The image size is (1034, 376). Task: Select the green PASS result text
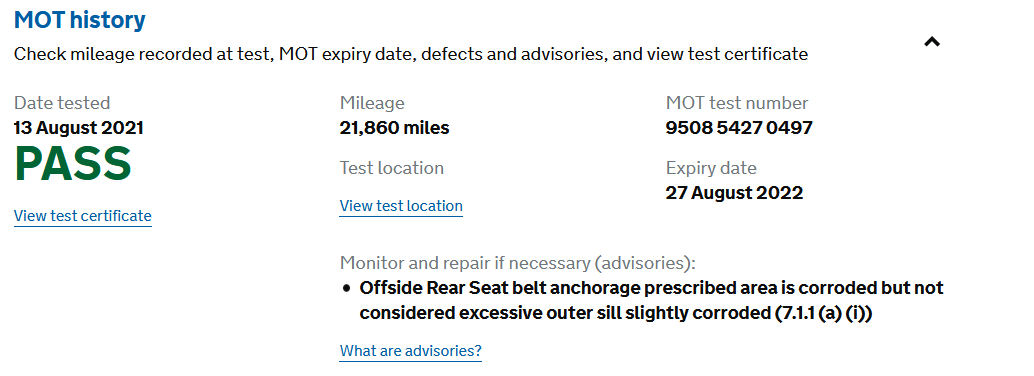[73, 165]
